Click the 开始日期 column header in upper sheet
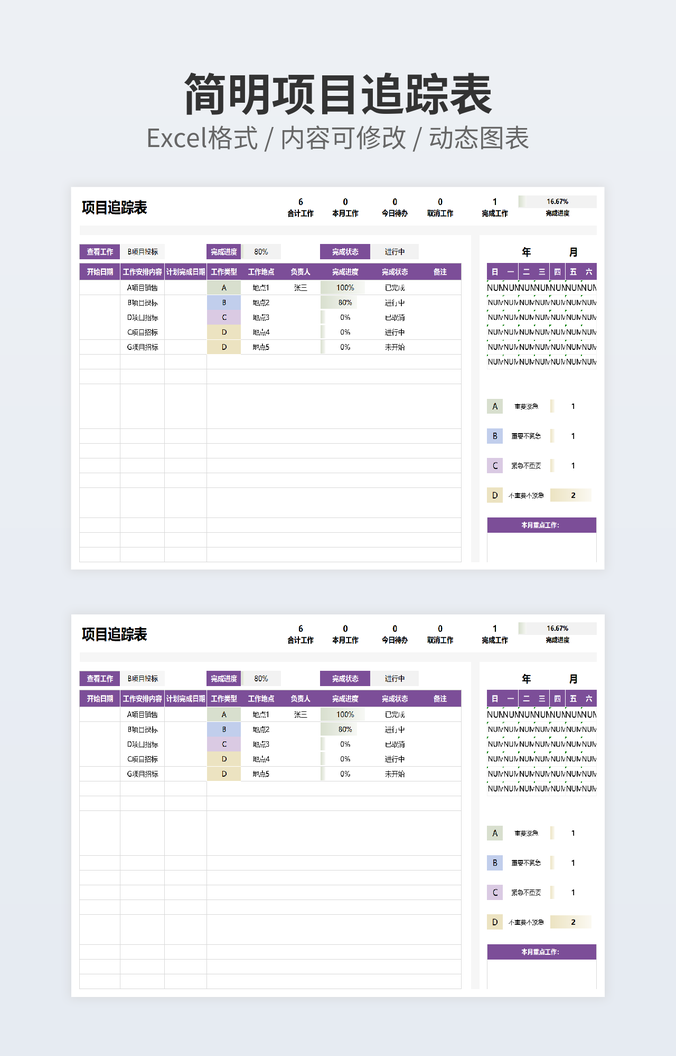676x1056 pixels. (x=100, y=271)
